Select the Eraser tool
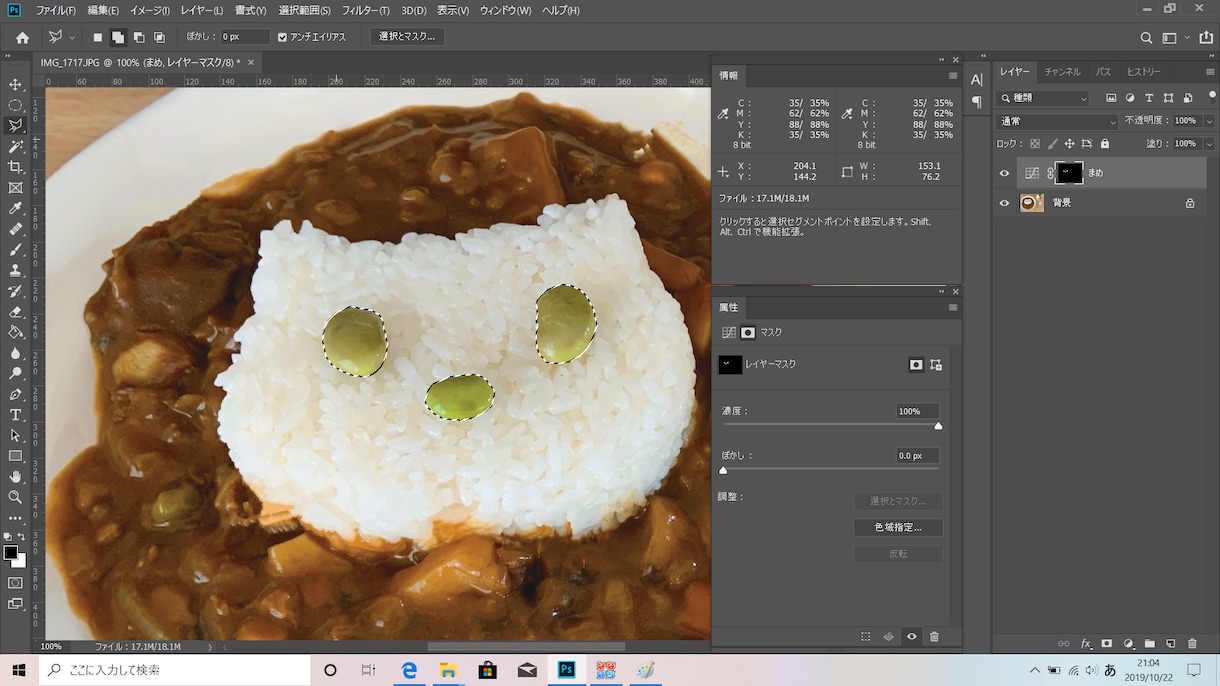Viewport: 1220px width, 686px height. click(x=15, y=312)
